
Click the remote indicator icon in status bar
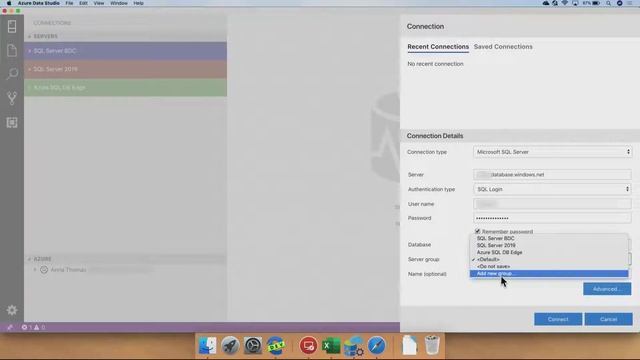[10, 327]
